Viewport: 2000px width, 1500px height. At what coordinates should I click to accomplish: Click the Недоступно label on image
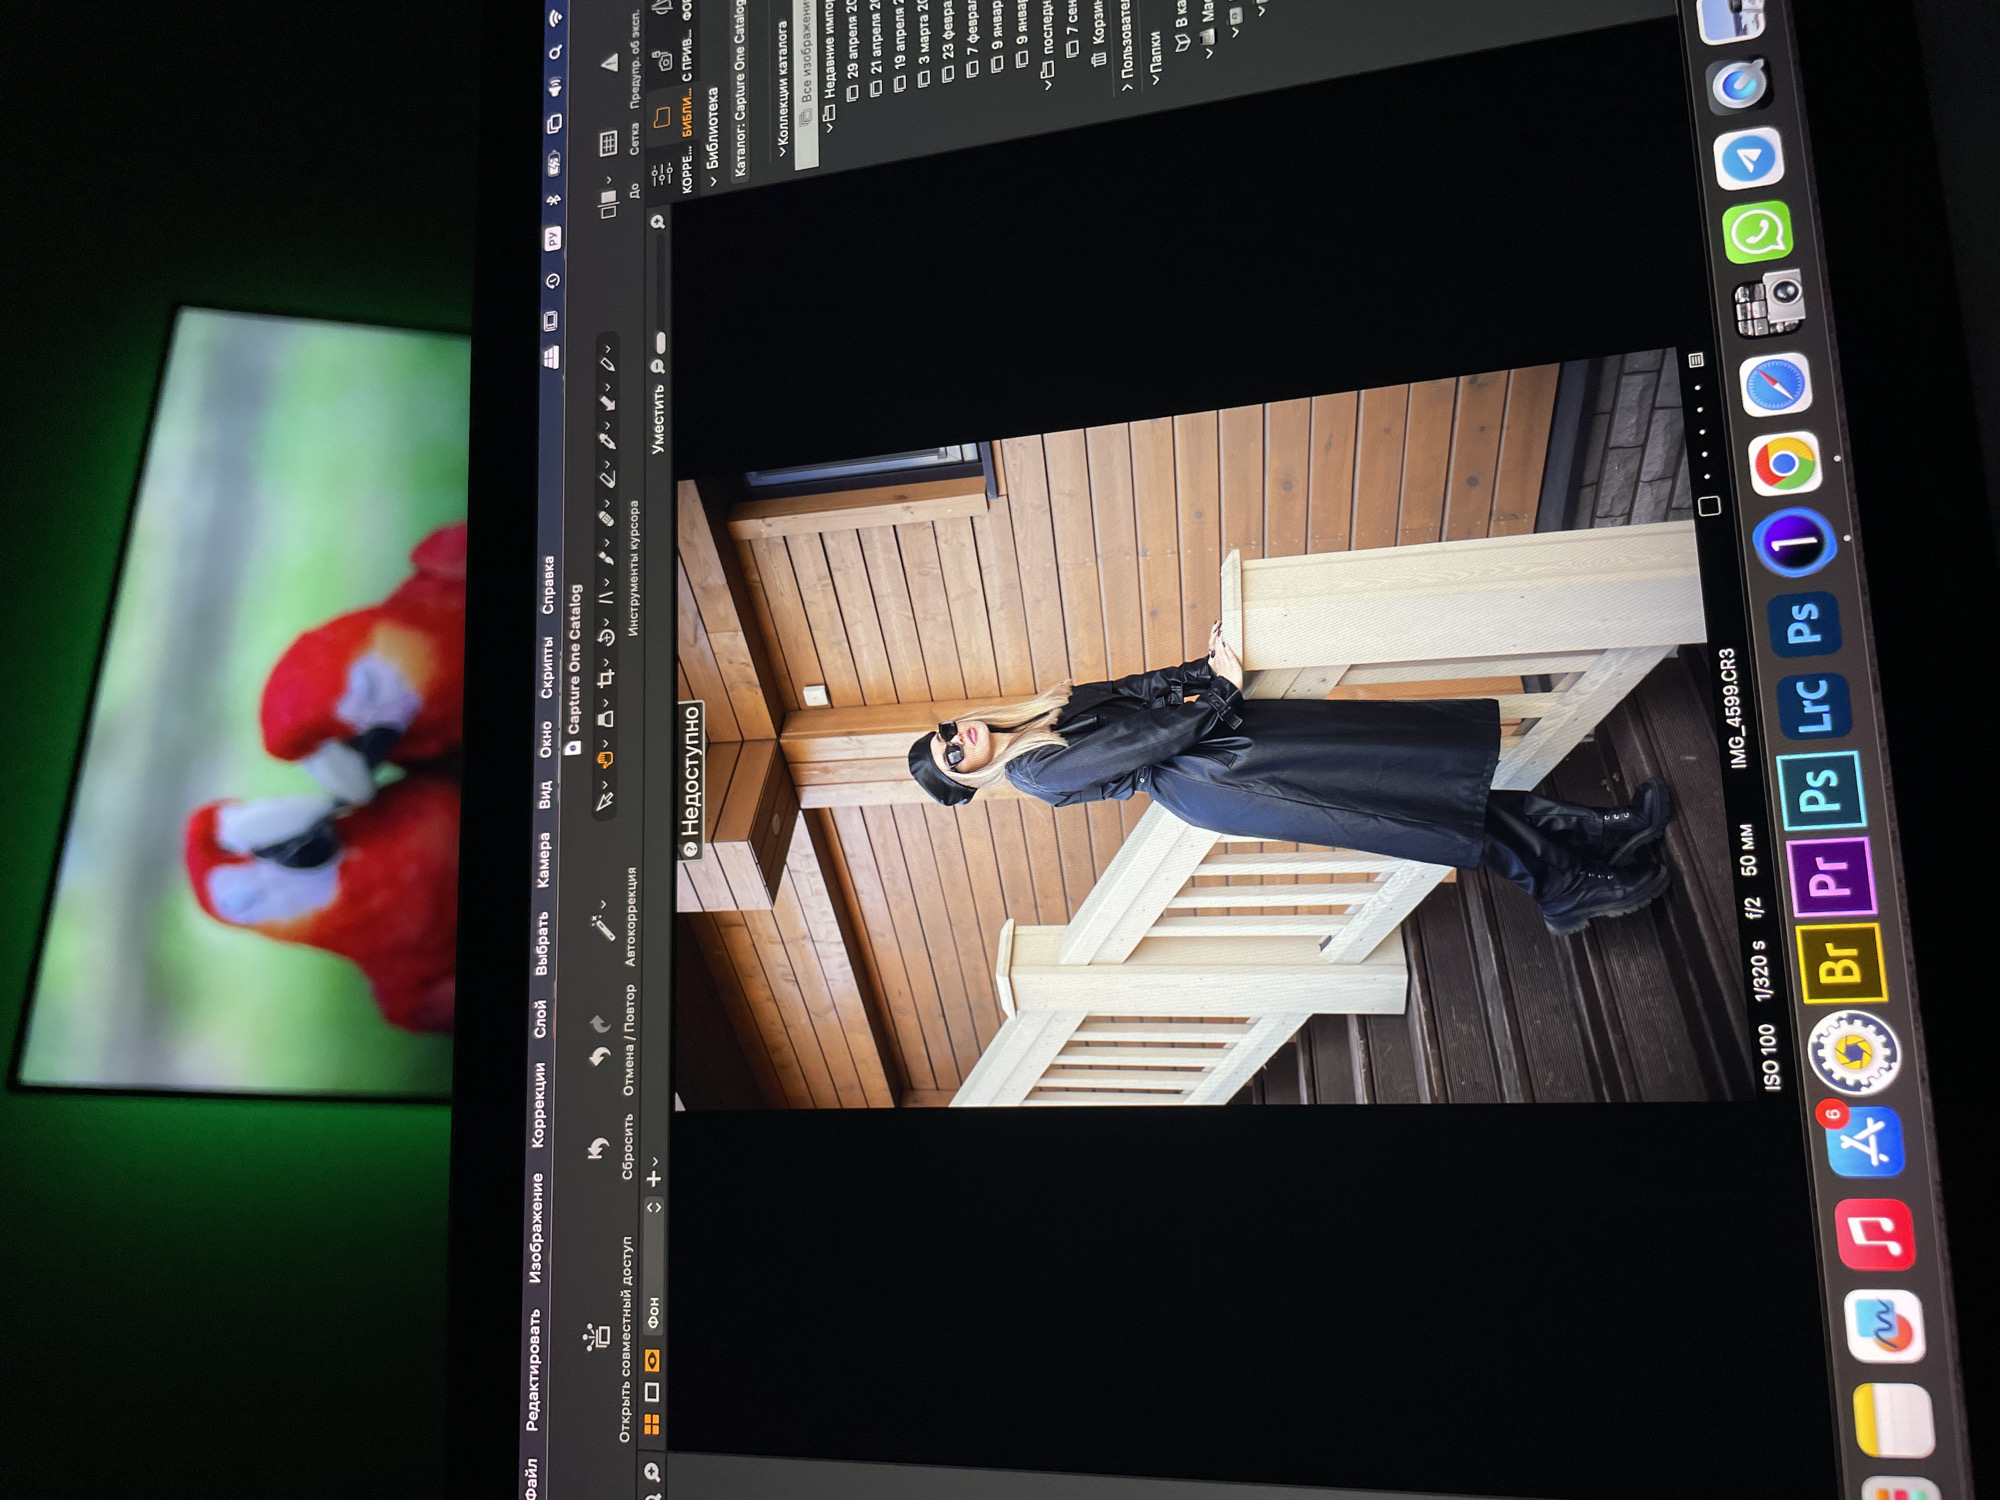(x=690, y=779)
